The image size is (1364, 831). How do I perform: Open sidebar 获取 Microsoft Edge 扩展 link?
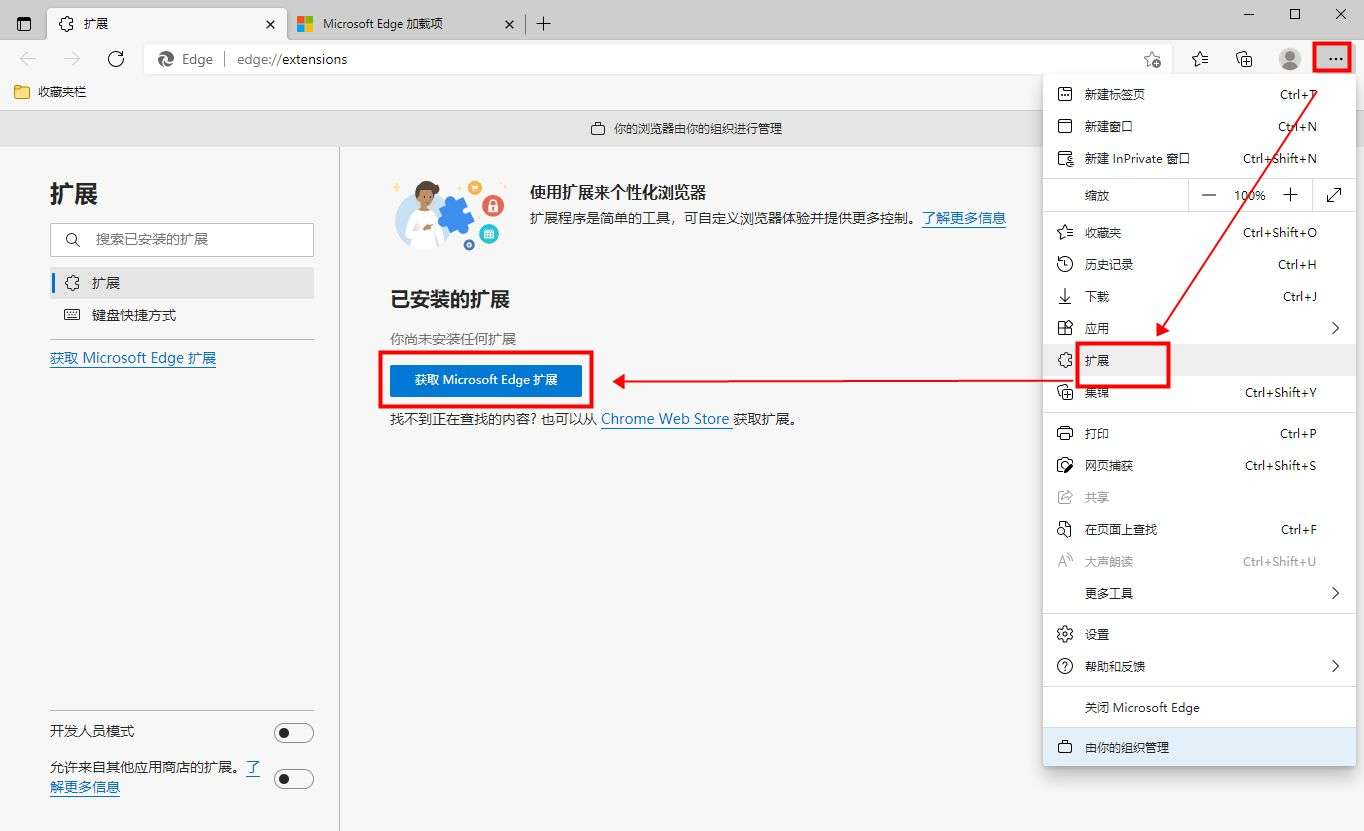point(133,358)
